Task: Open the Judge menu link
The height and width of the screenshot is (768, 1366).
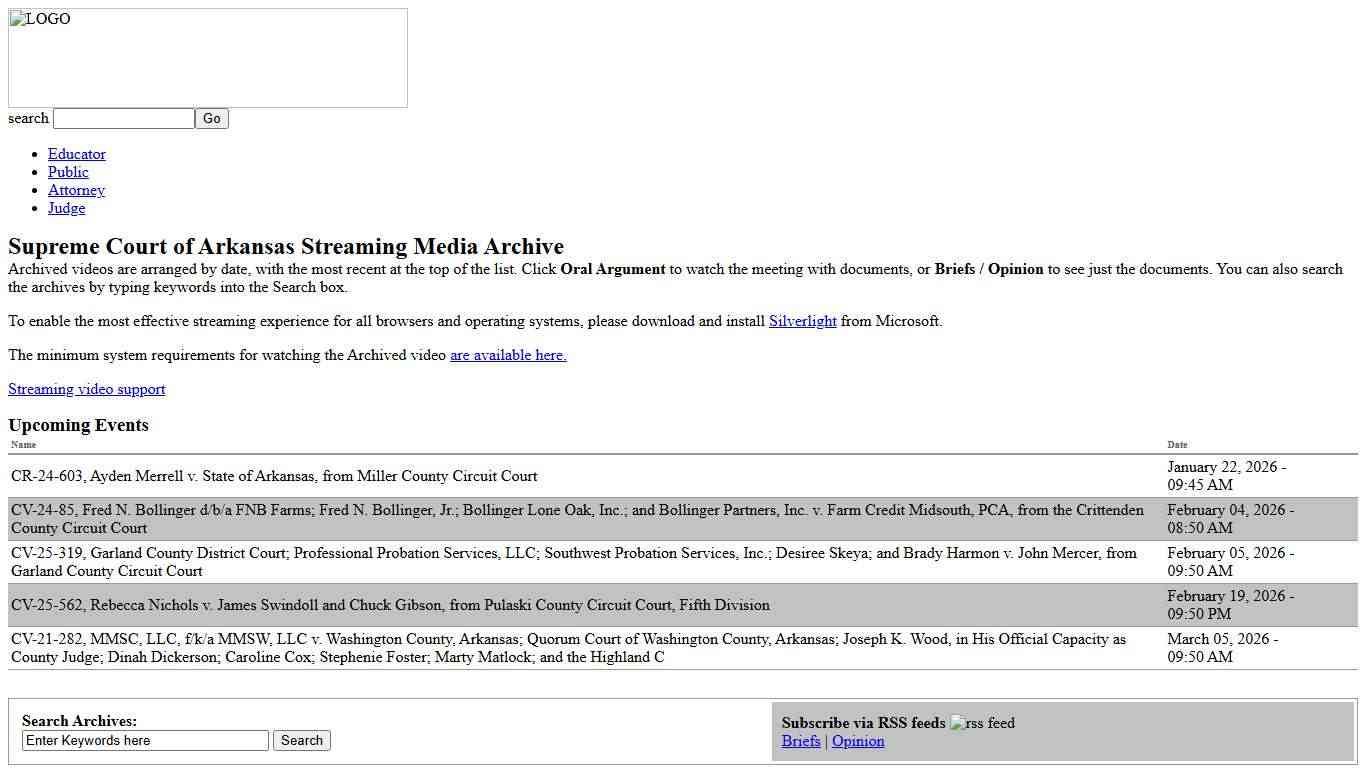Action: pyautogui.click(x=66, y=208)
